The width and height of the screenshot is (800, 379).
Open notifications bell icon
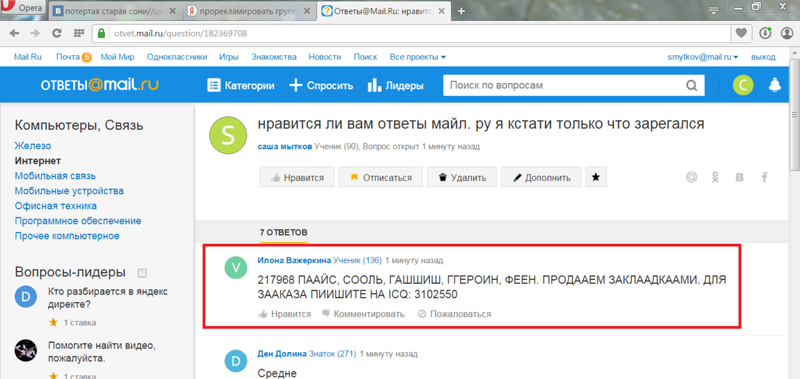[x=775, y=85]
